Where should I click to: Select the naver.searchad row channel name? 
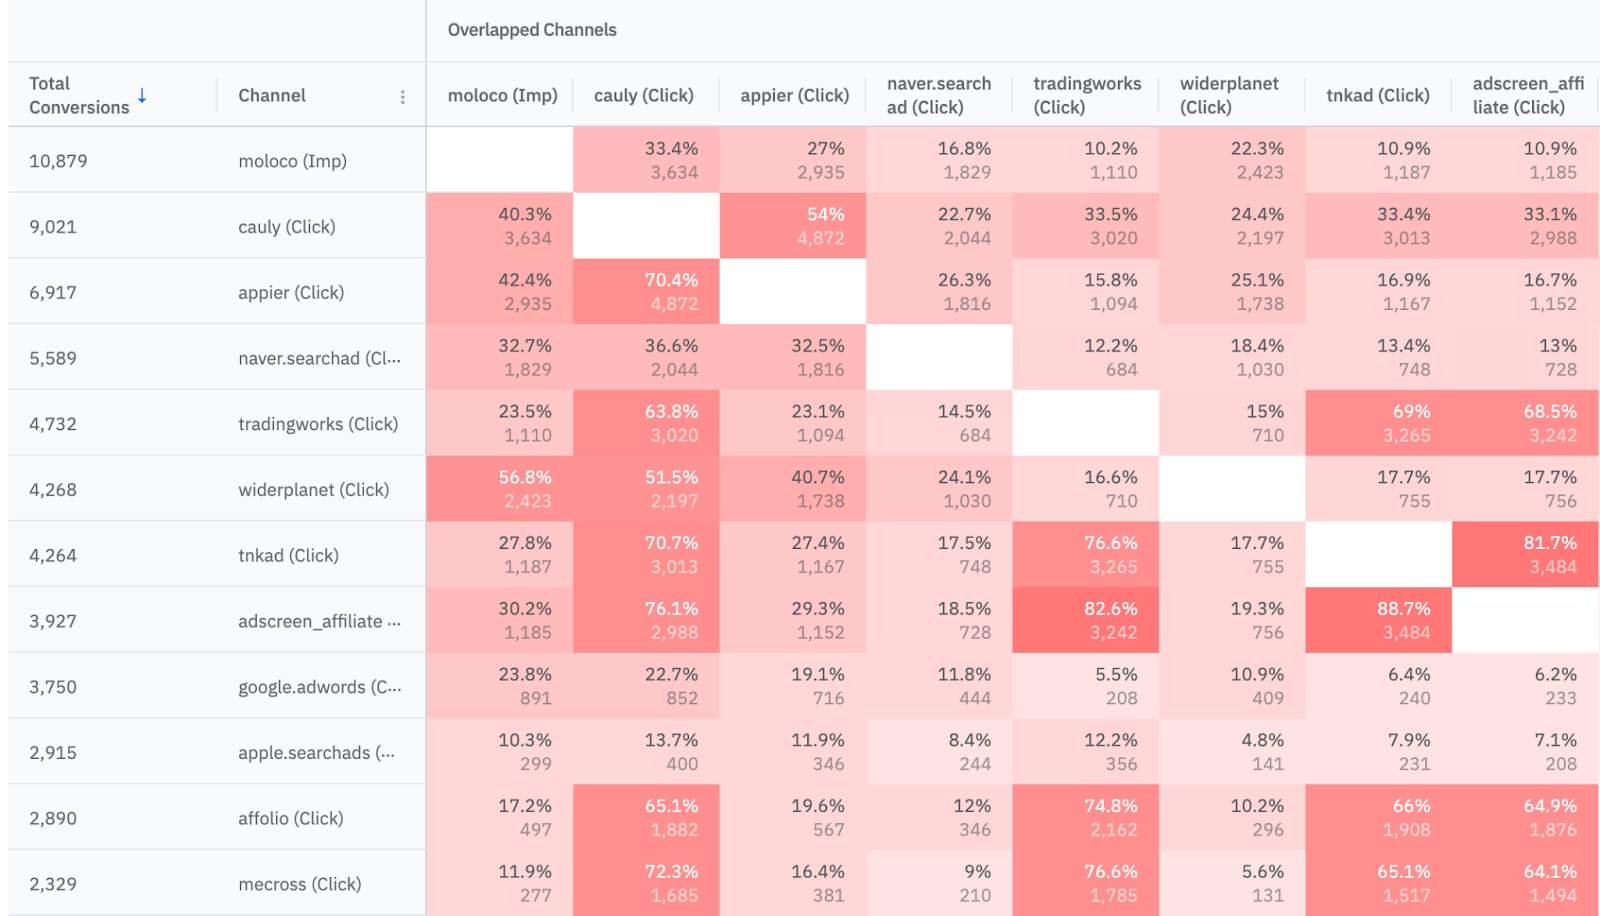point(319,358)
